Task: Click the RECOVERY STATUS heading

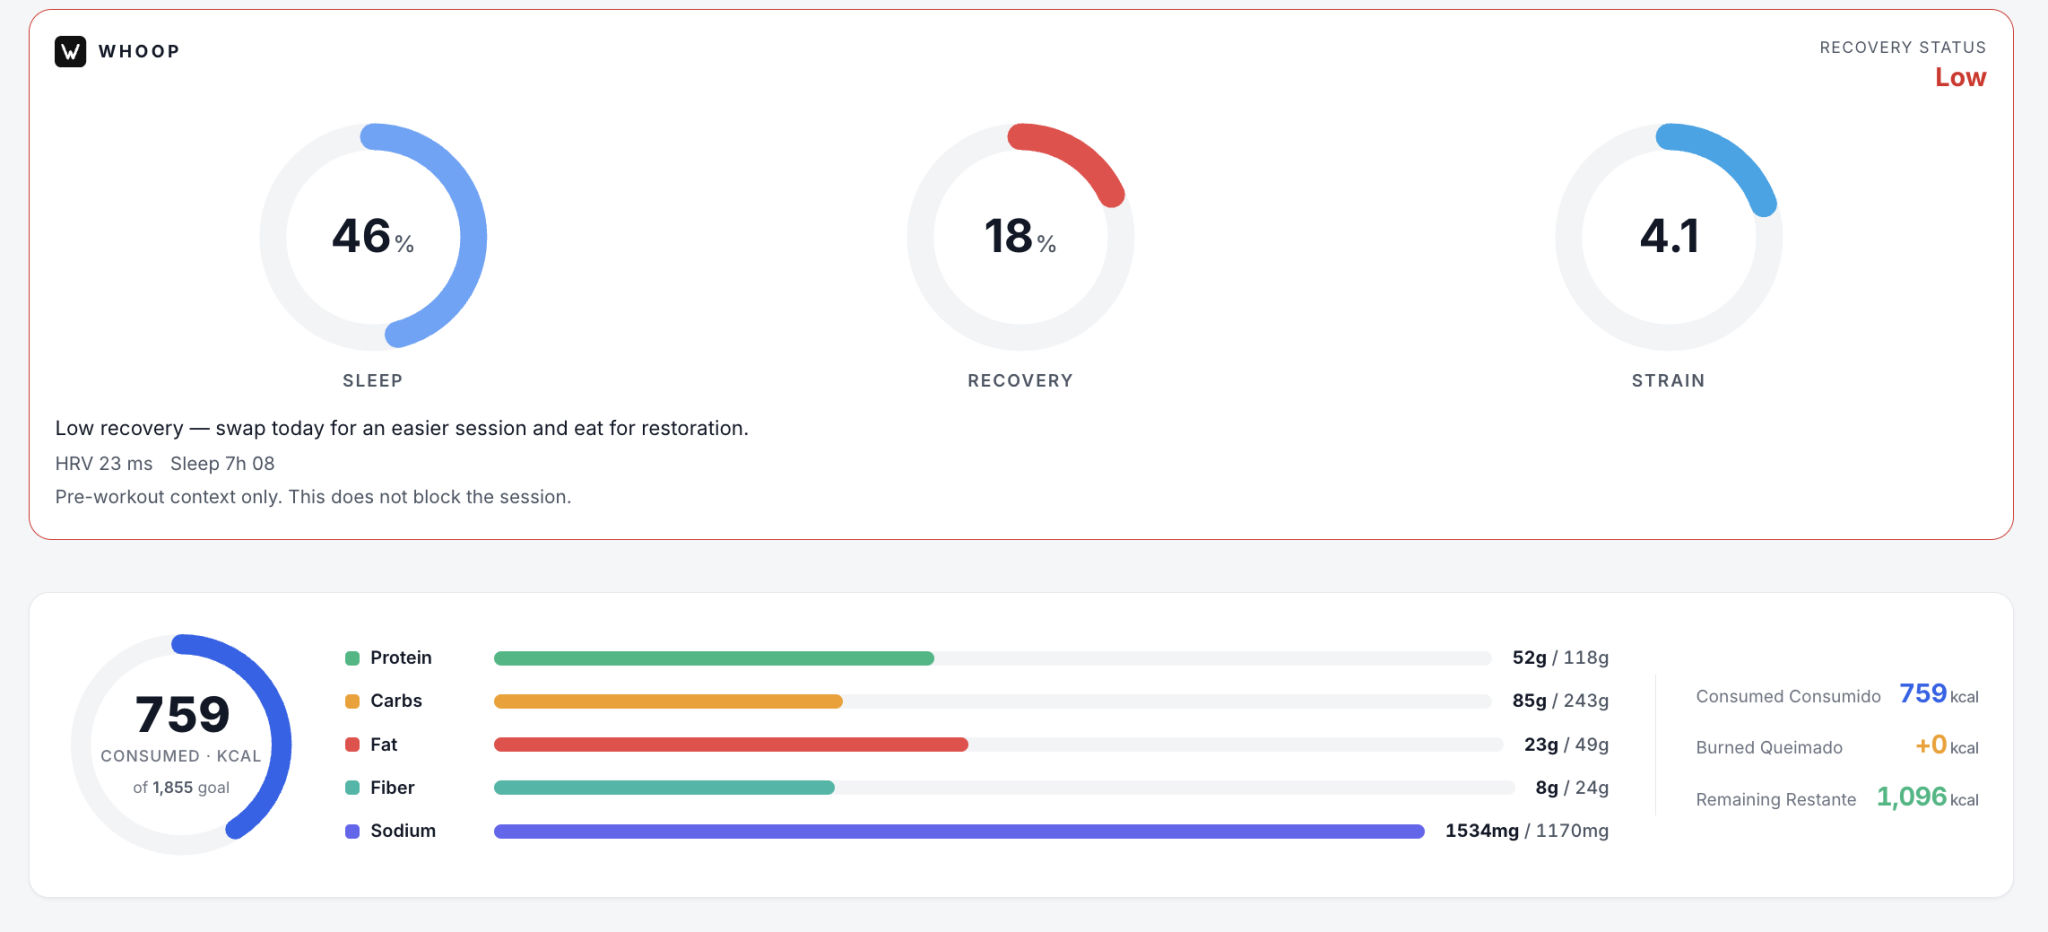Action: 1903,47
